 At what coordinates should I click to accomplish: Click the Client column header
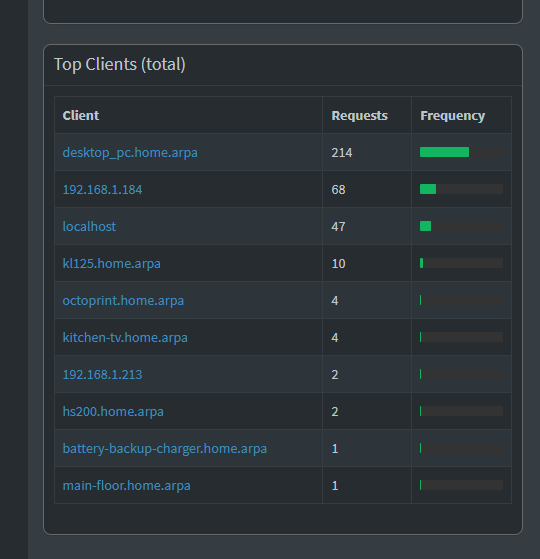(81, 116)
